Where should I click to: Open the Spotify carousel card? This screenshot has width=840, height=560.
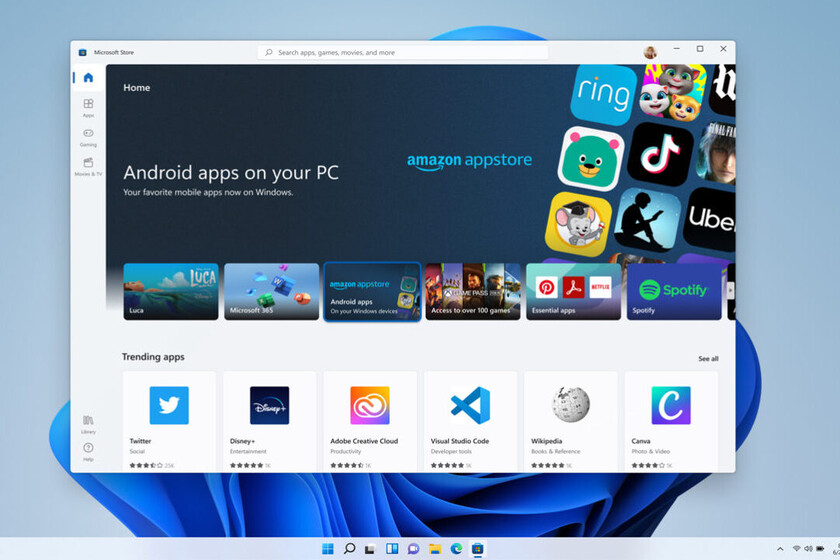click(x=674, y=292)
